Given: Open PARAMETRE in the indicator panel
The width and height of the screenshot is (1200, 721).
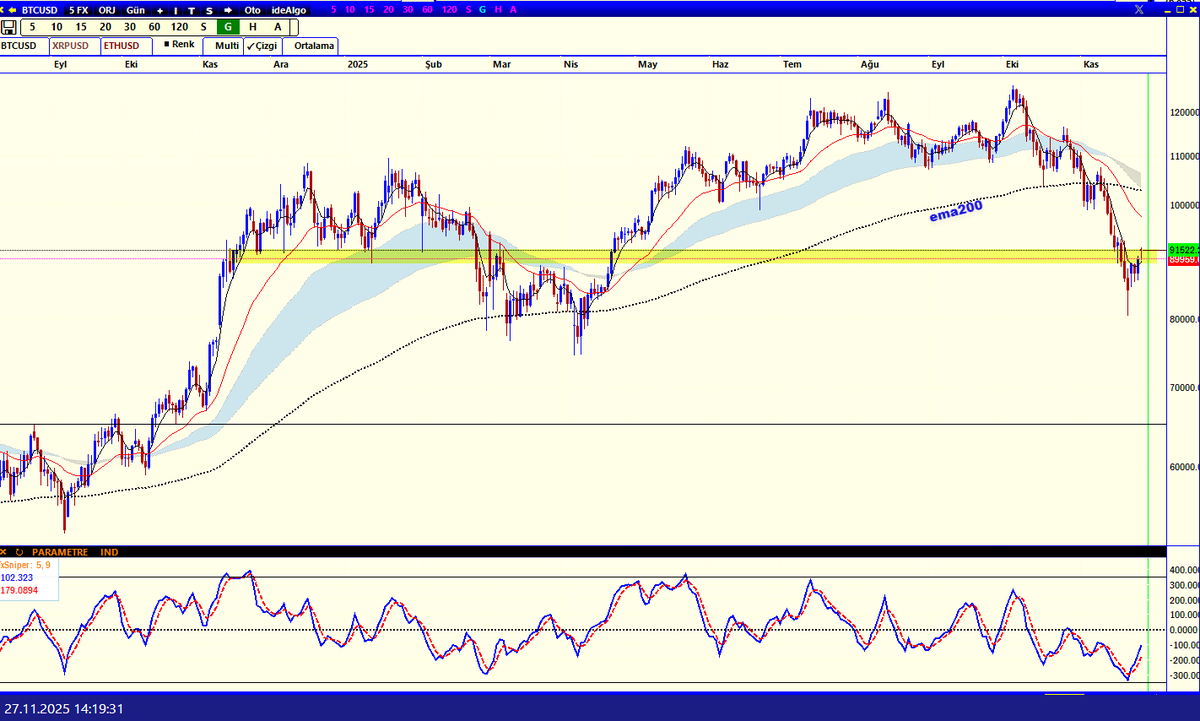Looking at the screenshot, I should (60, 552).
